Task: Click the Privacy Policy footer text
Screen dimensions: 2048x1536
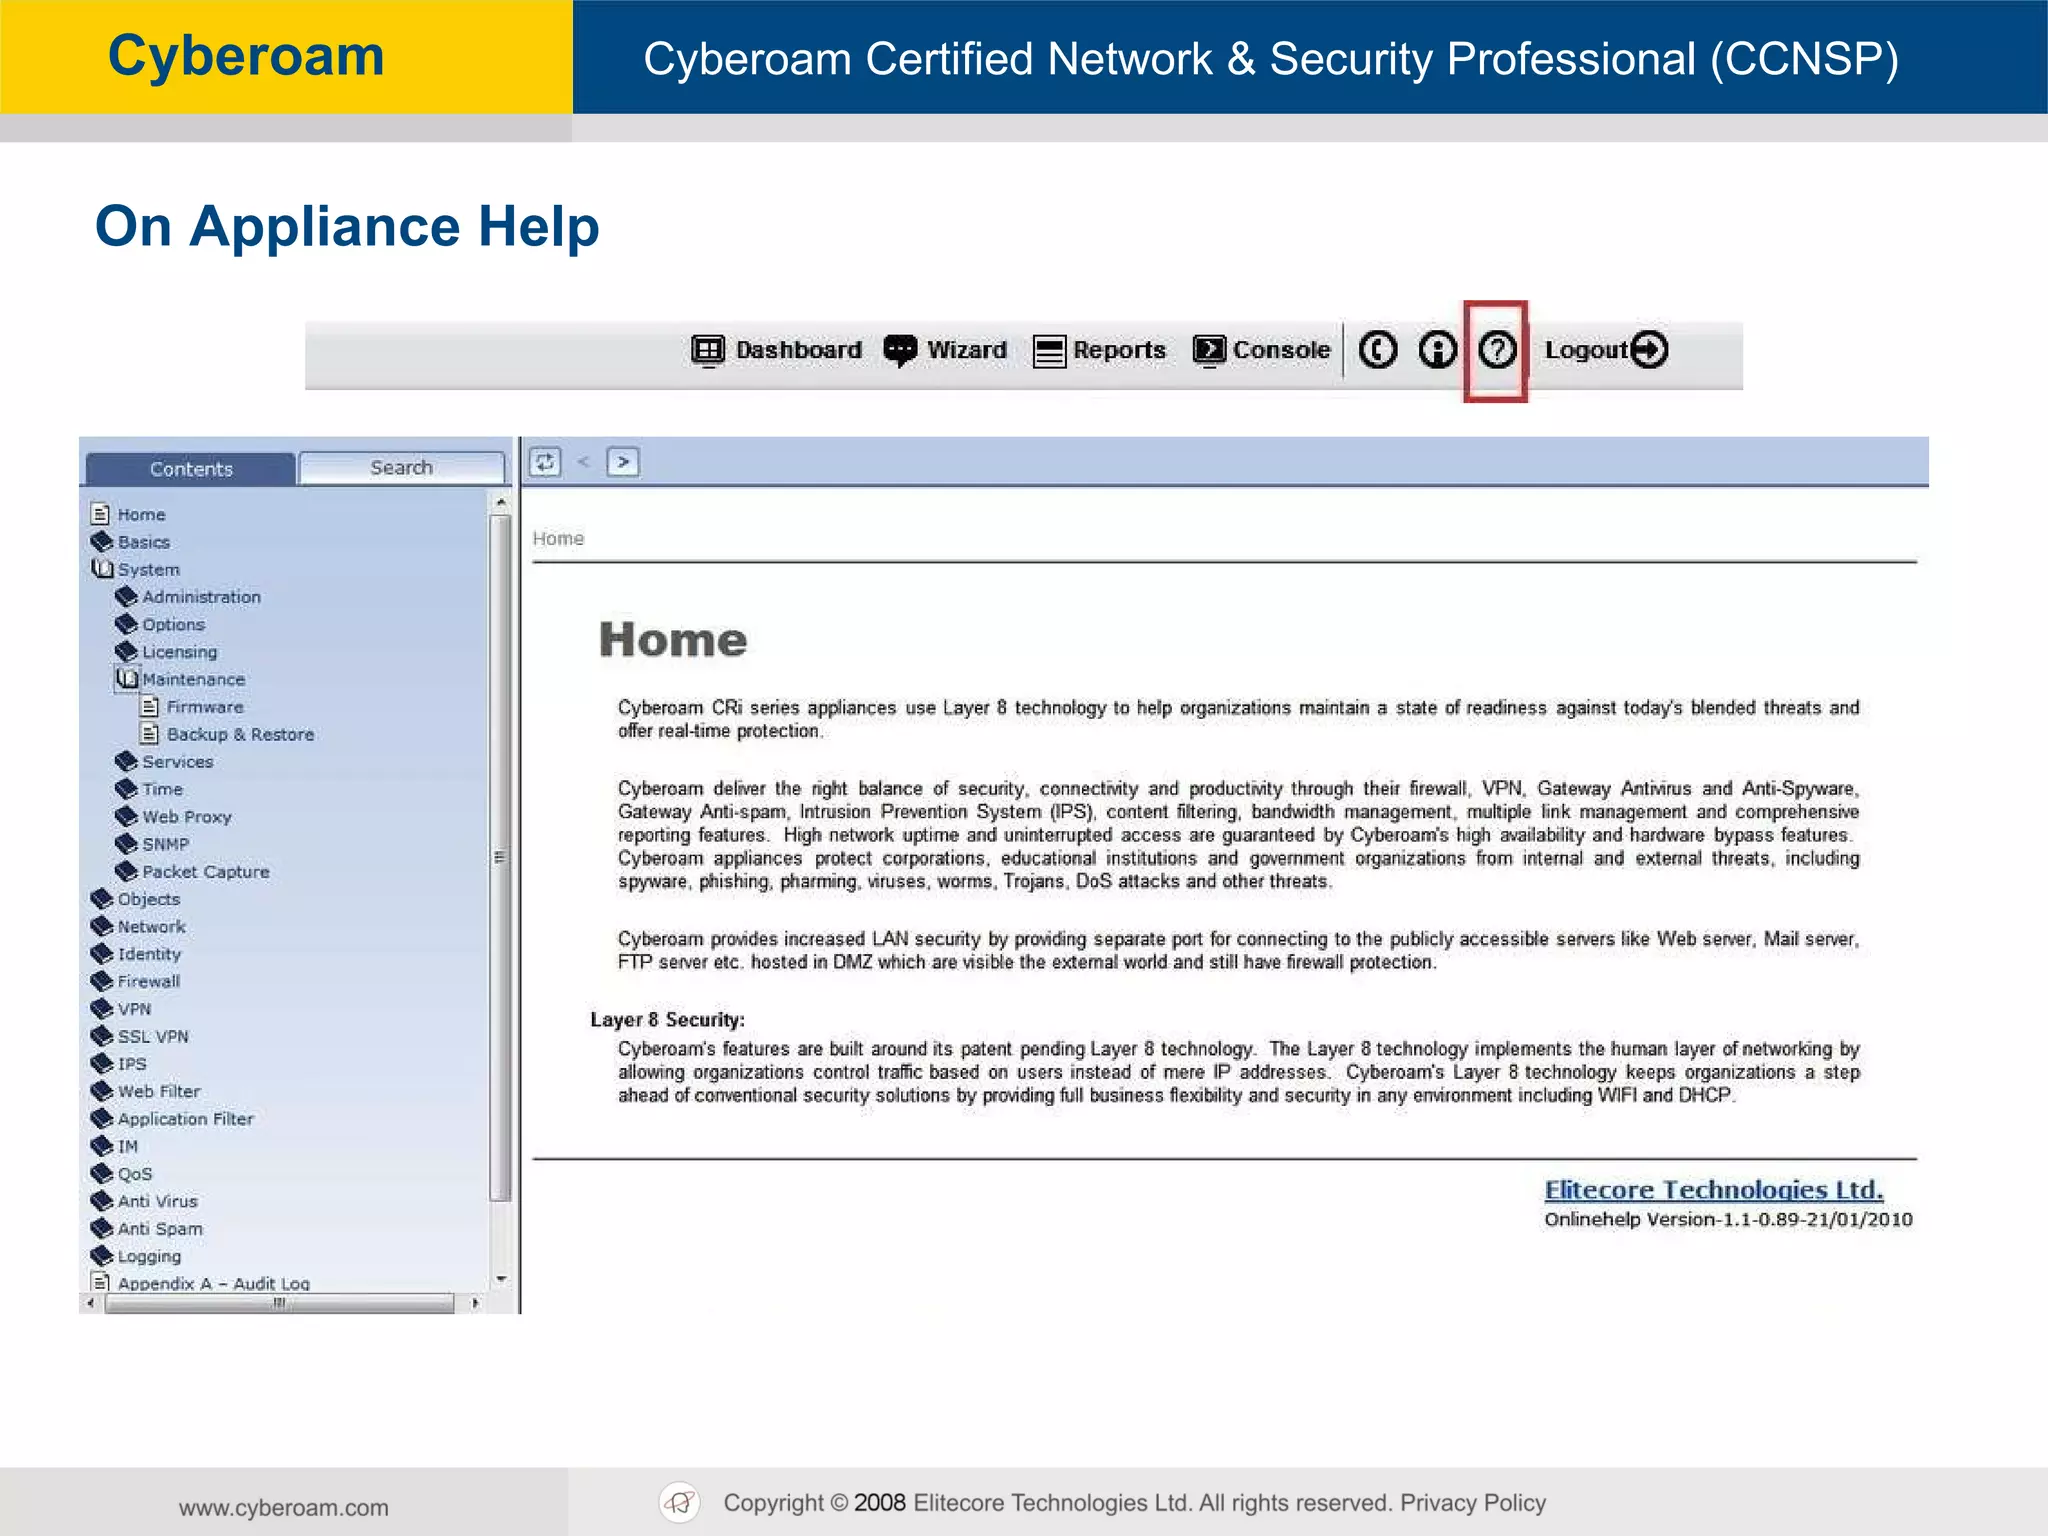Action: 1473,1503
